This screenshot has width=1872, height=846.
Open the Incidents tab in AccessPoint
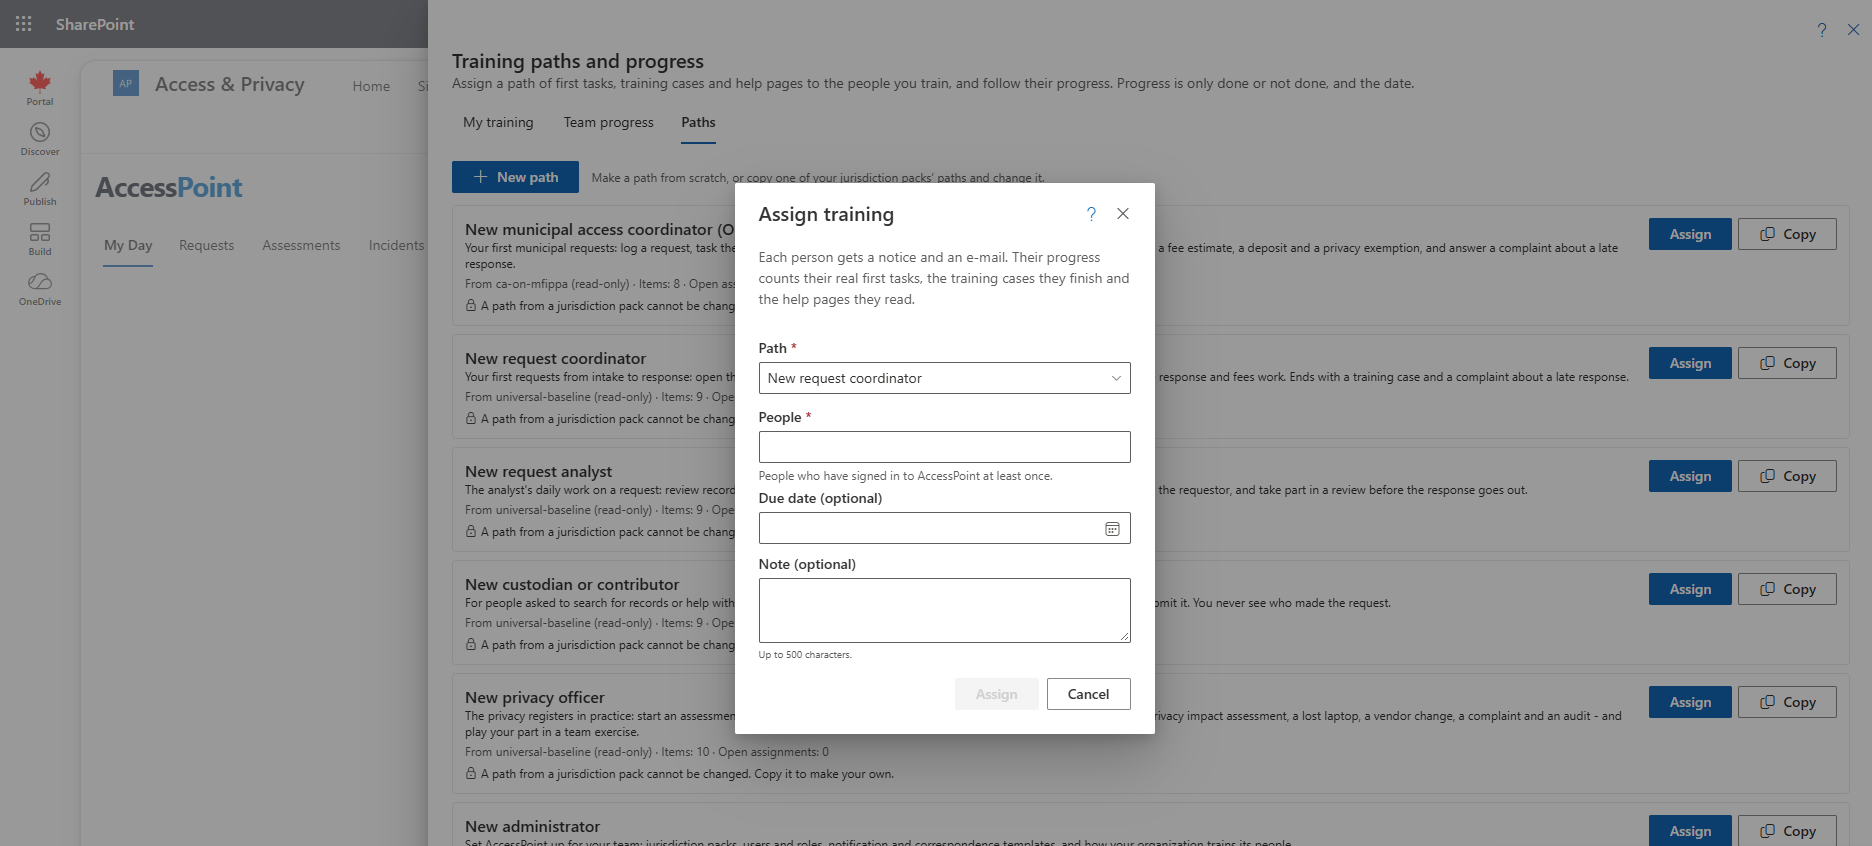coord(396,245)
